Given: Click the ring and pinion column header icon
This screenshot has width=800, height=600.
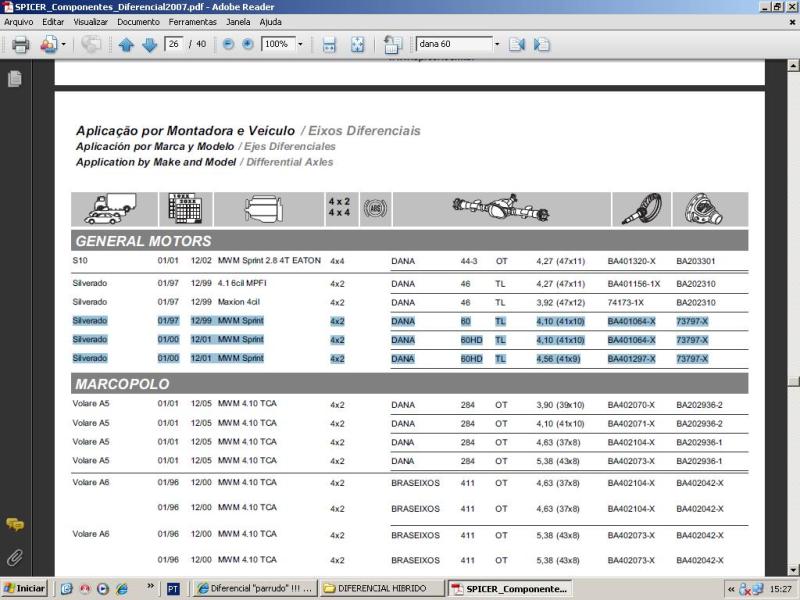Looking at the screenshot, I should pyautogui.click(x=642, y=209).
